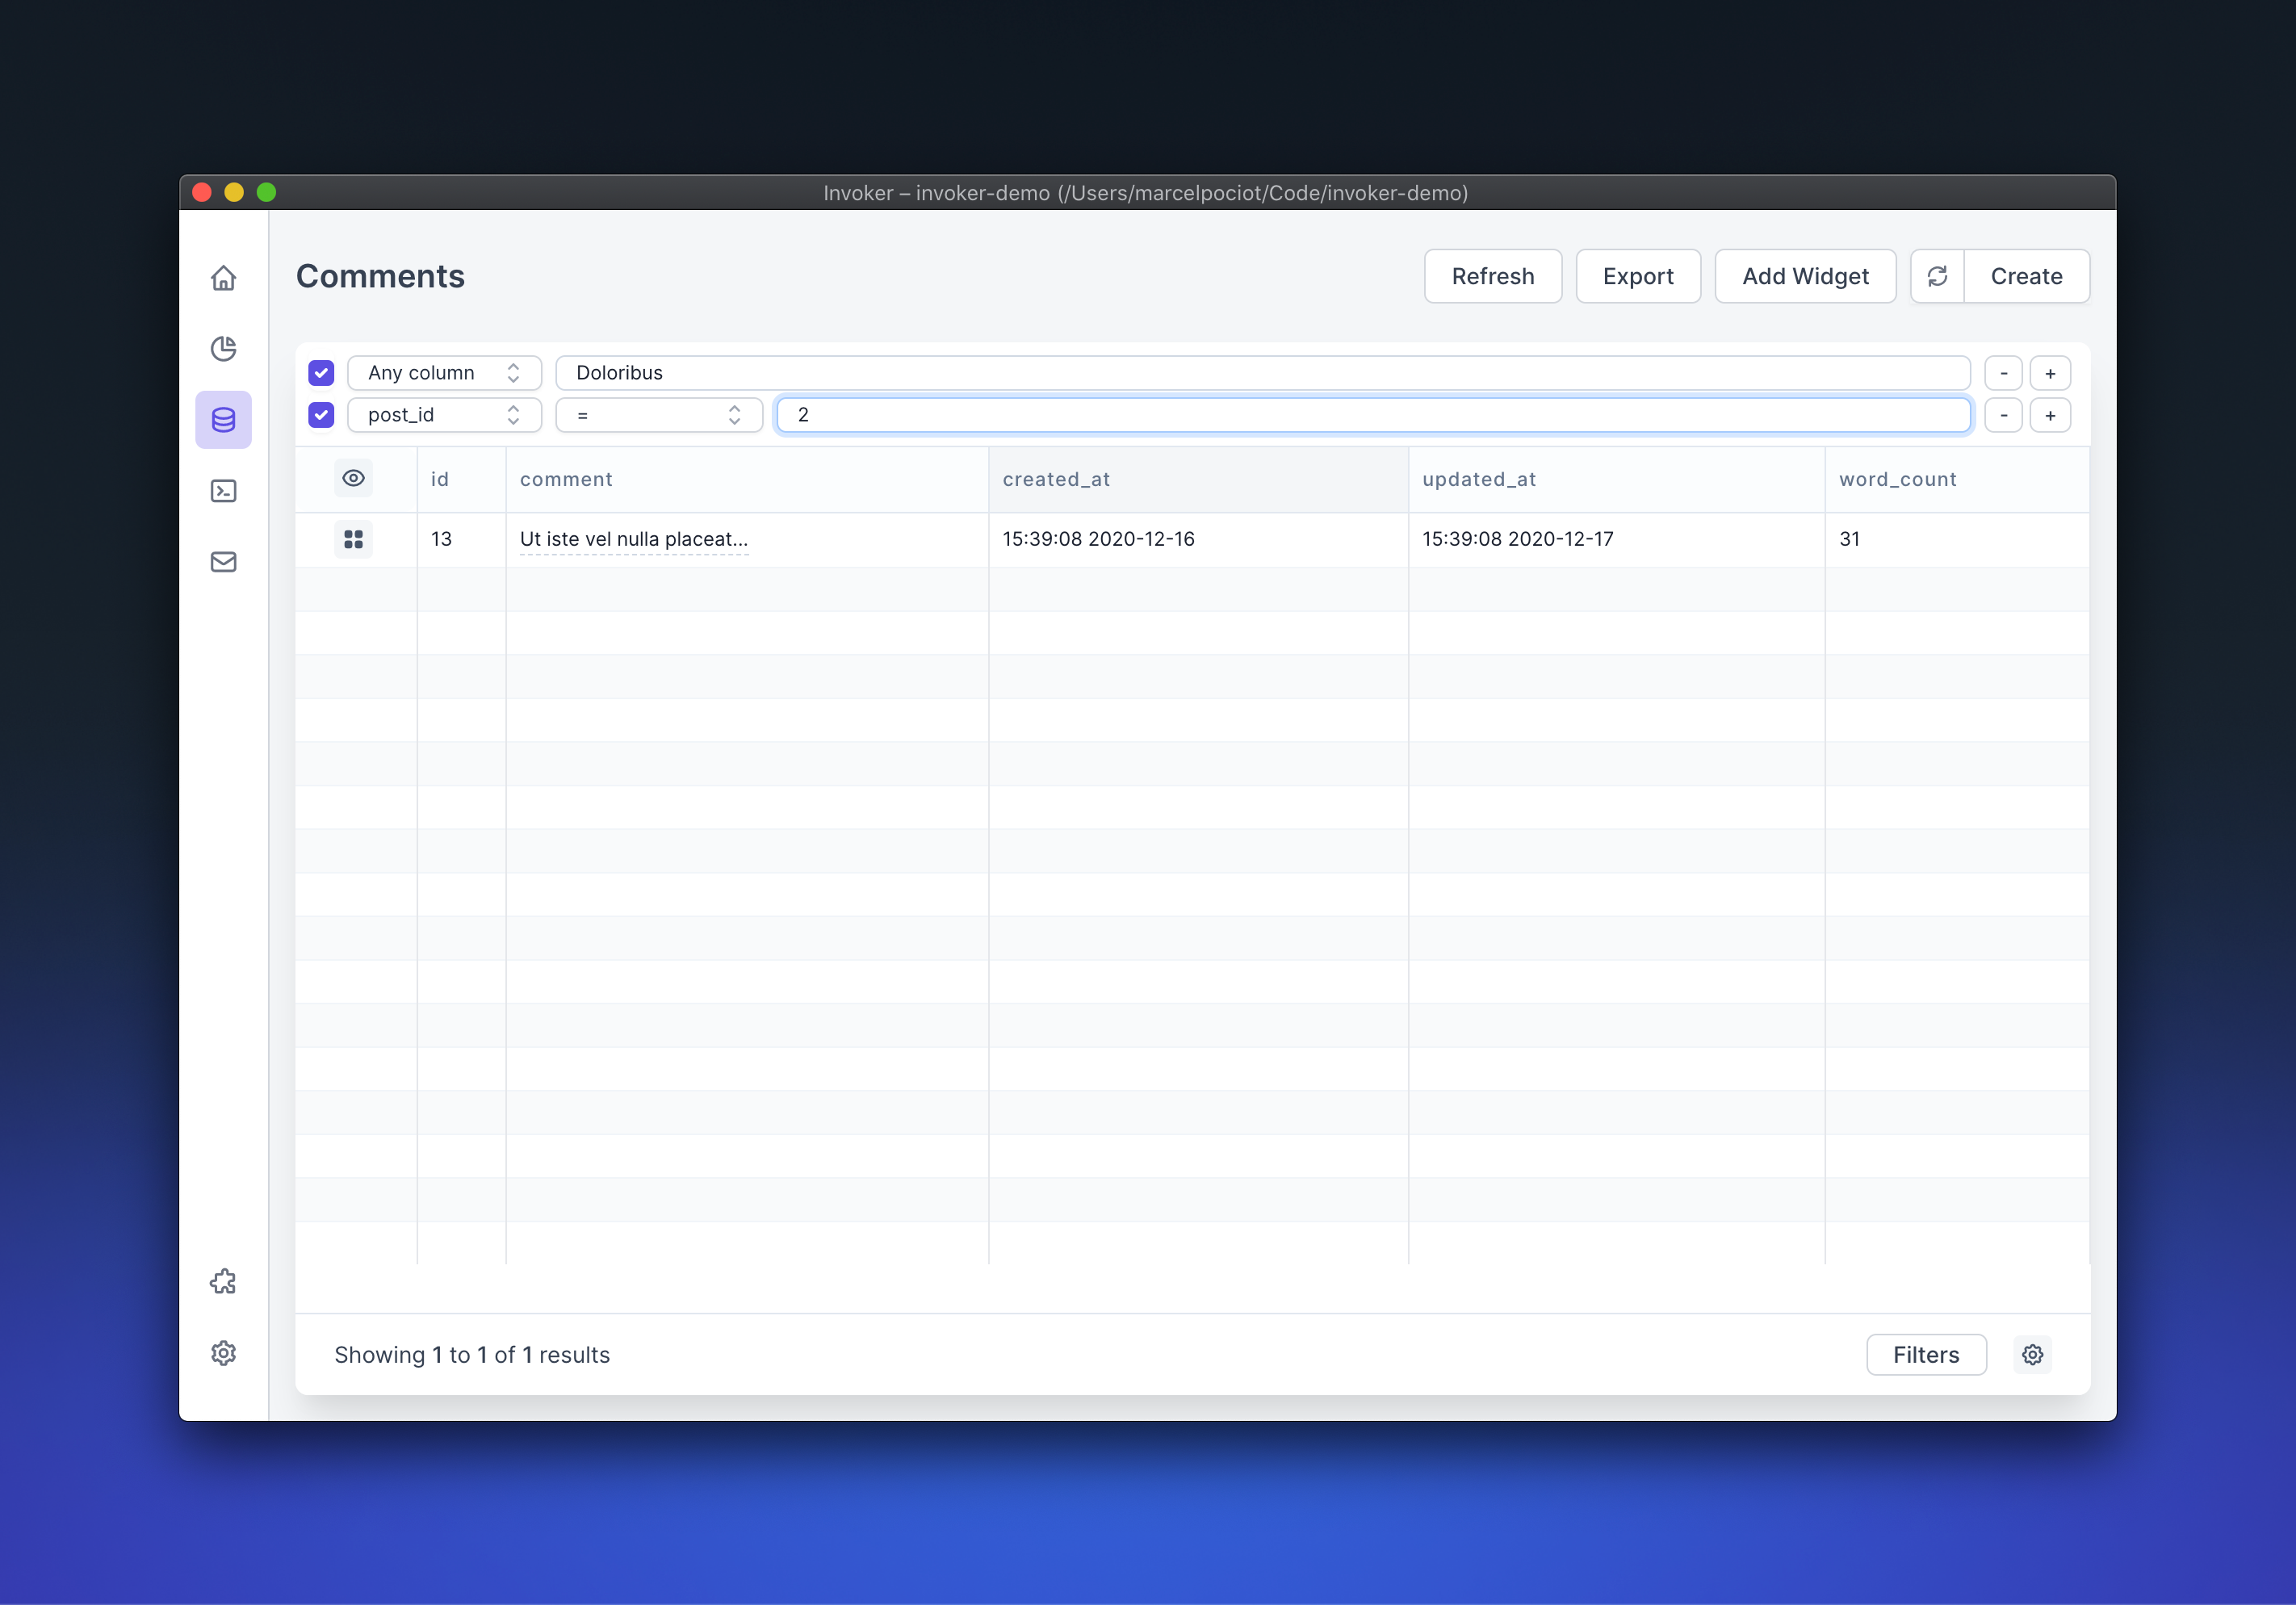2296x1605 pixels.
Task: Uncheck the post_id filter checkbox
Action: (321, 415)
